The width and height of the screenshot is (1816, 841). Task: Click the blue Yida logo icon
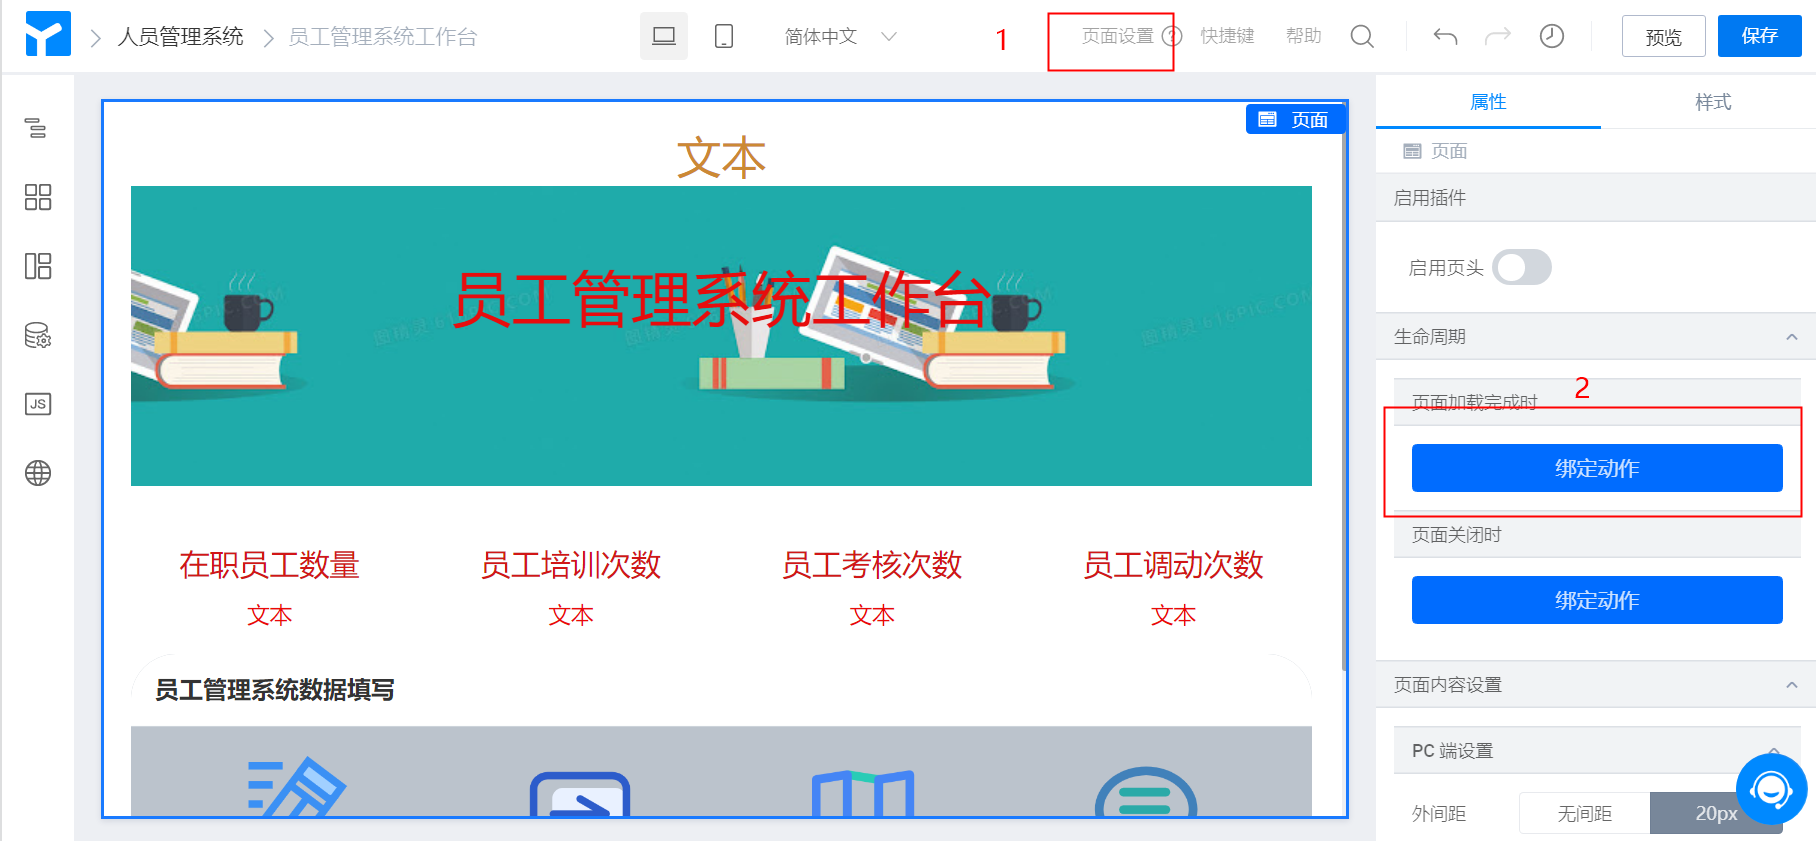click(x=48, y=34)
